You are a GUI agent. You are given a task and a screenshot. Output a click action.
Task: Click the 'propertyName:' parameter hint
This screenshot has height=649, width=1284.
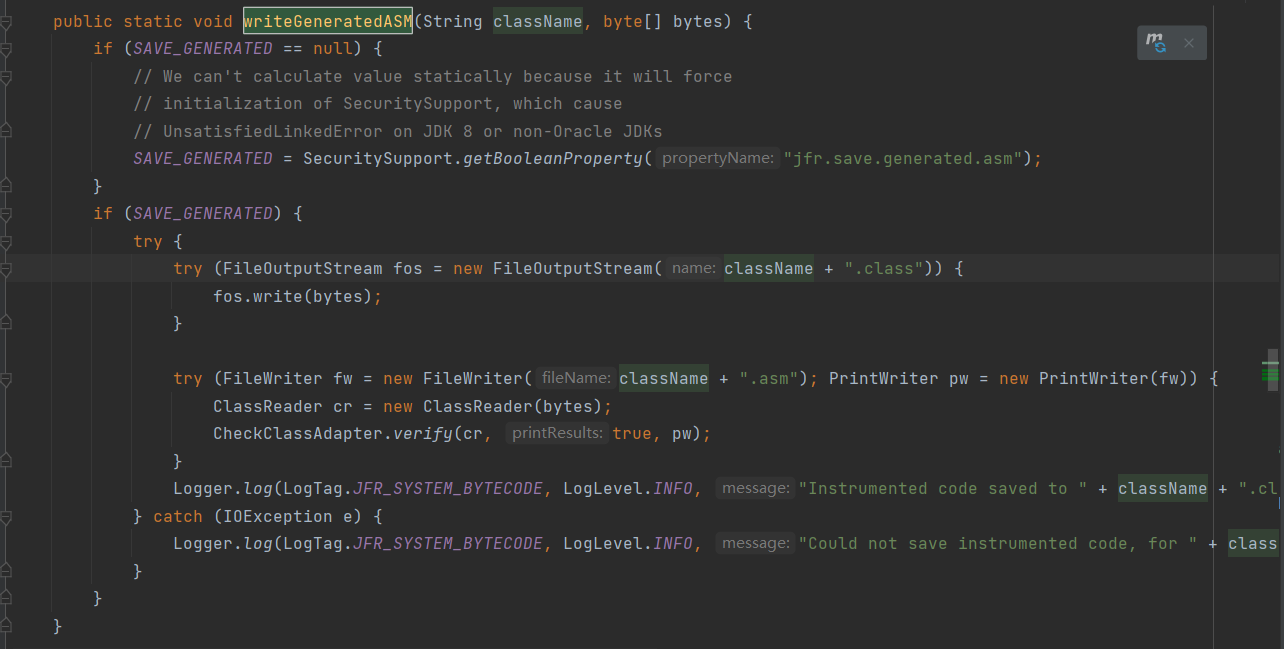click(717, 158)
